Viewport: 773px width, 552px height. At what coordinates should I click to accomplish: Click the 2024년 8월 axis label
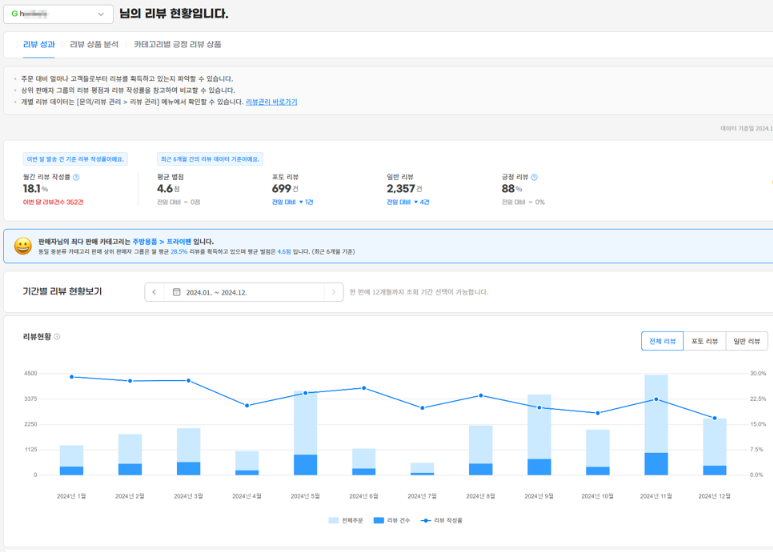481,496
